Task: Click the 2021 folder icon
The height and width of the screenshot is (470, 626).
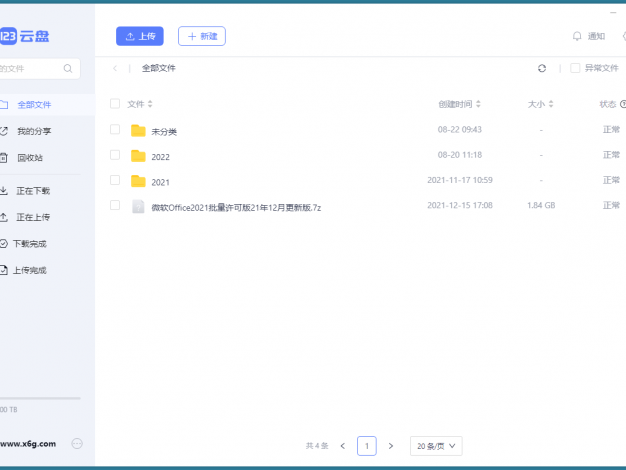Action: pyautogui.click(x=138, y=181)
